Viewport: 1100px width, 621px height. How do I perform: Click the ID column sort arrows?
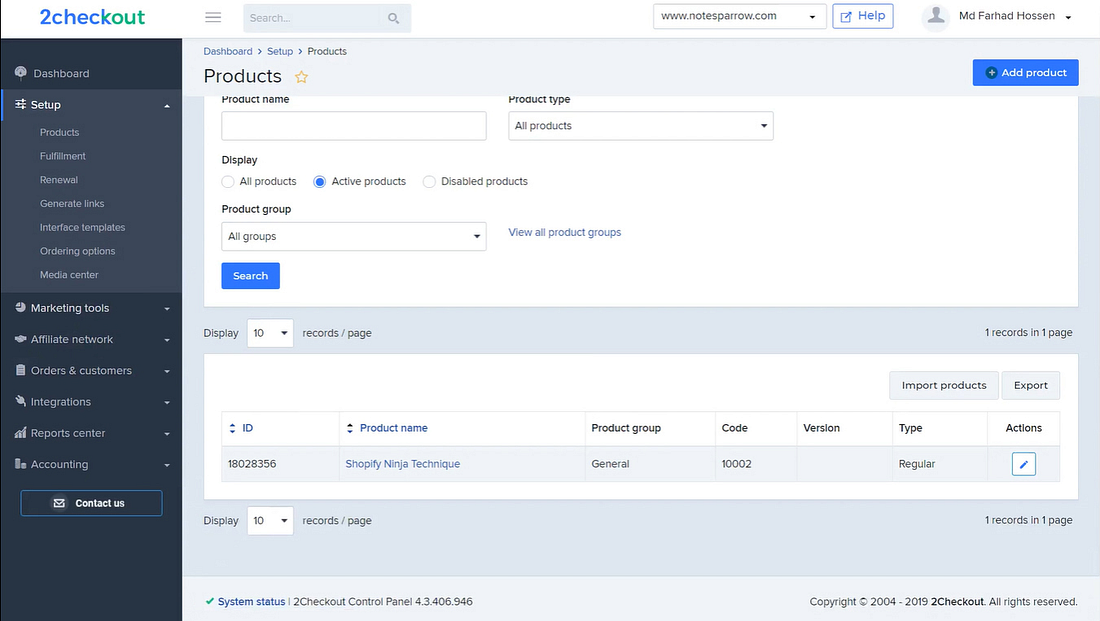tap(232, 428)
